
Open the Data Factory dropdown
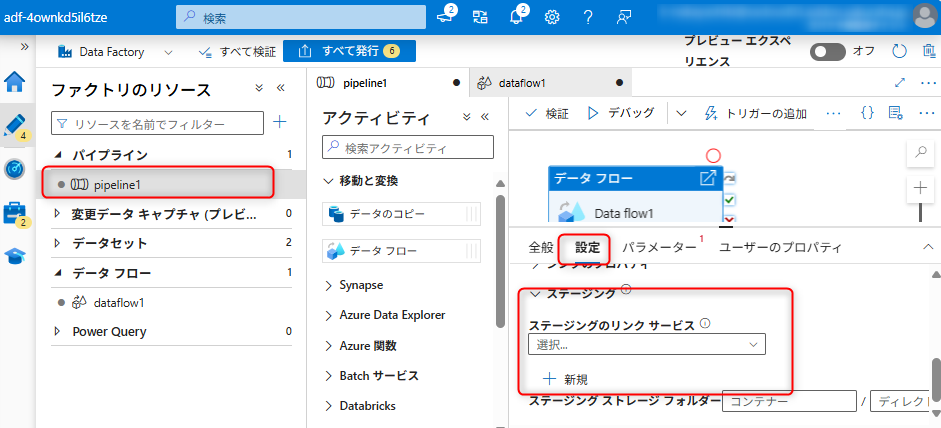click(x=115, y=52)
